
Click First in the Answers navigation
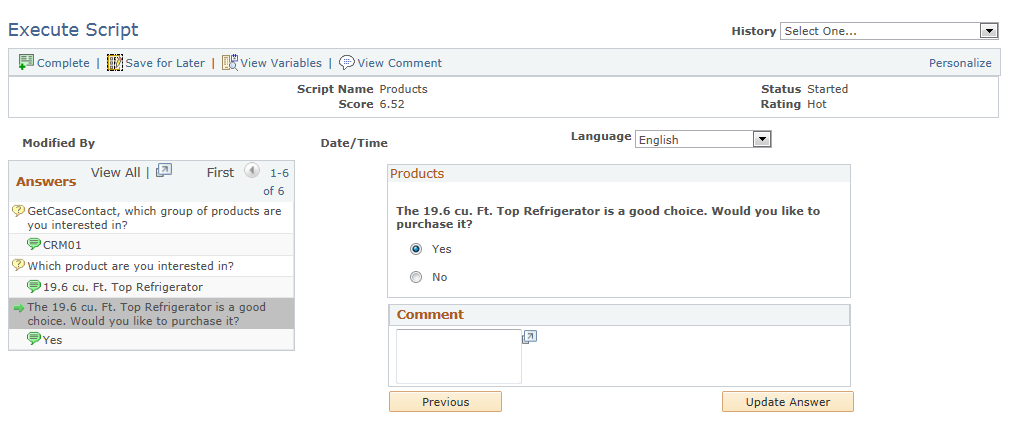(220, 173)
